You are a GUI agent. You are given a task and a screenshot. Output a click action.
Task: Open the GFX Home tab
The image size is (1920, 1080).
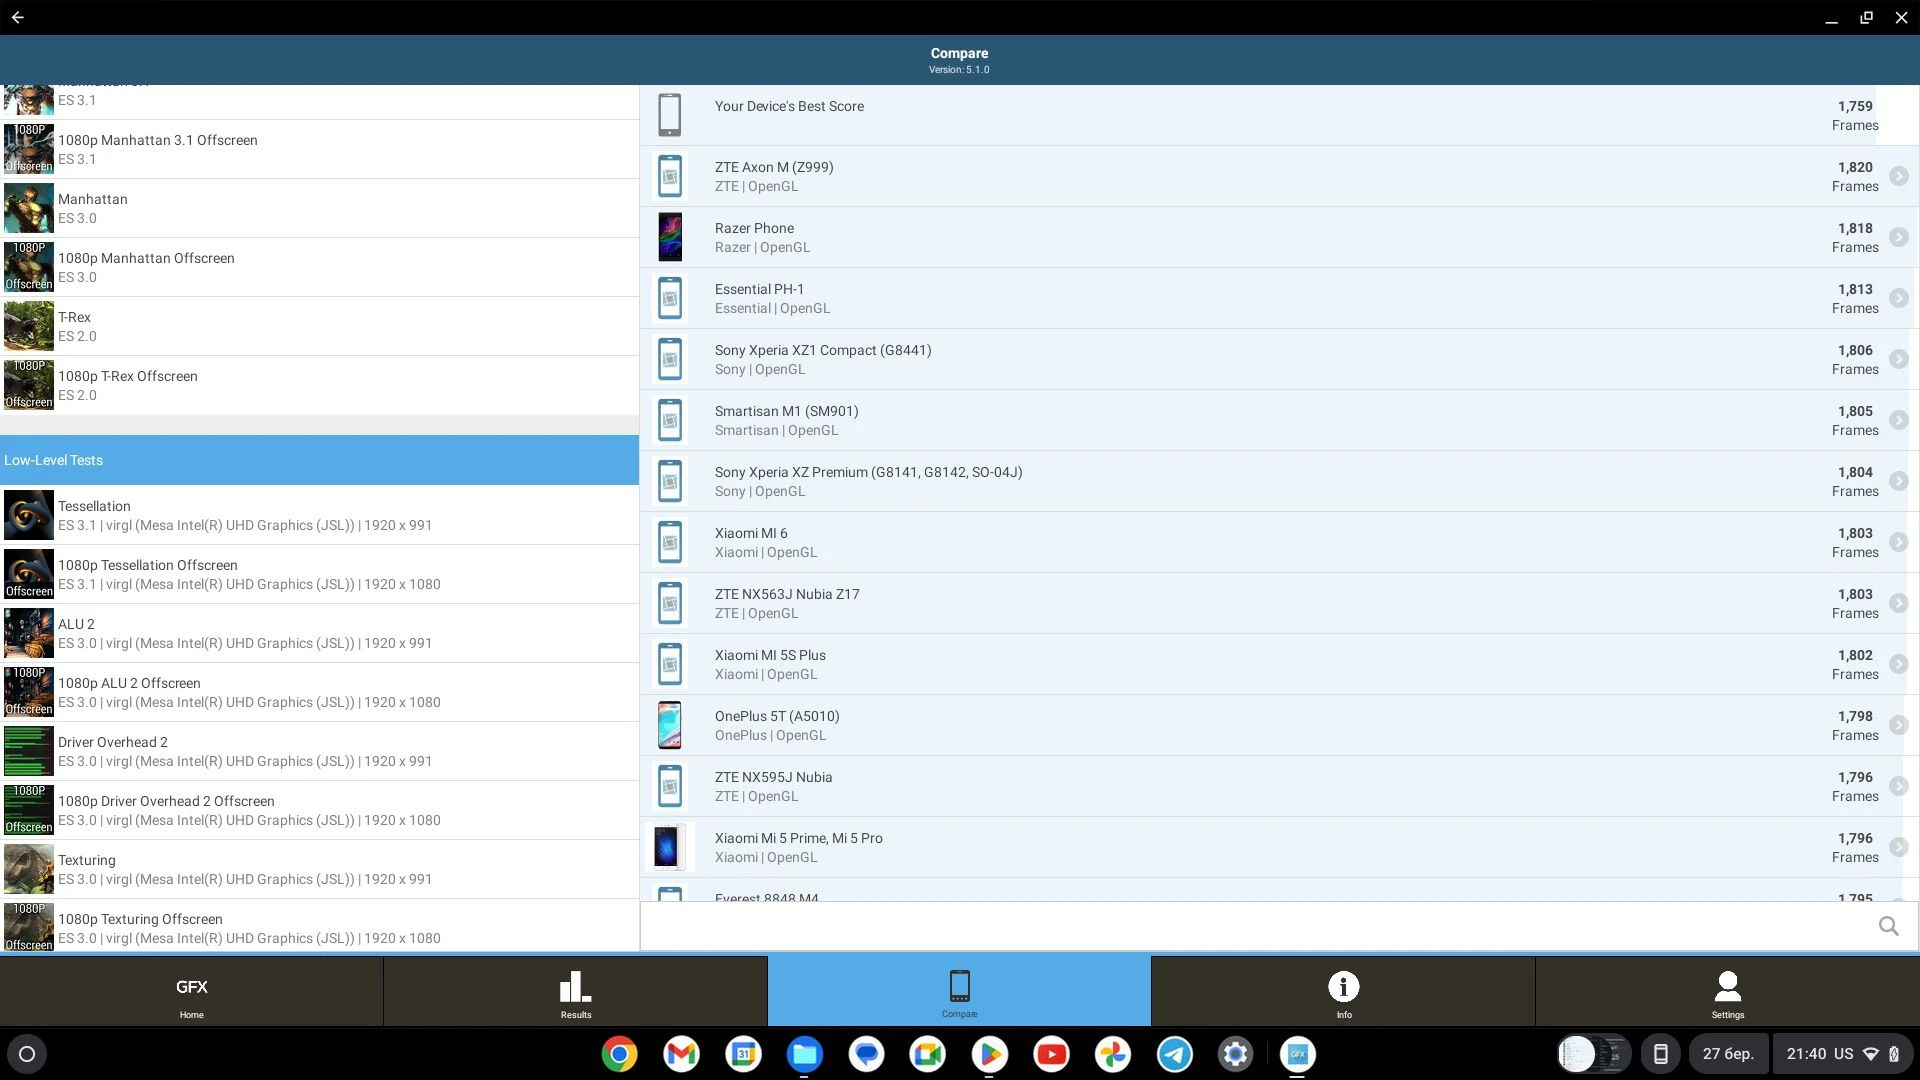(x=191, y=991)
